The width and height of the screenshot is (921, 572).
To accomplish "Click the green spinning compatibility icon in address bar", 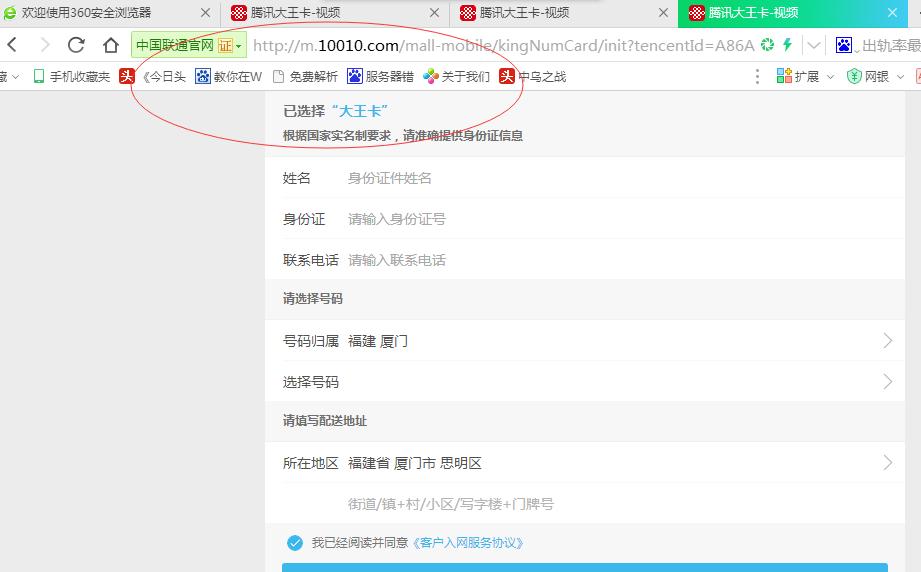I will coord(767,45).
